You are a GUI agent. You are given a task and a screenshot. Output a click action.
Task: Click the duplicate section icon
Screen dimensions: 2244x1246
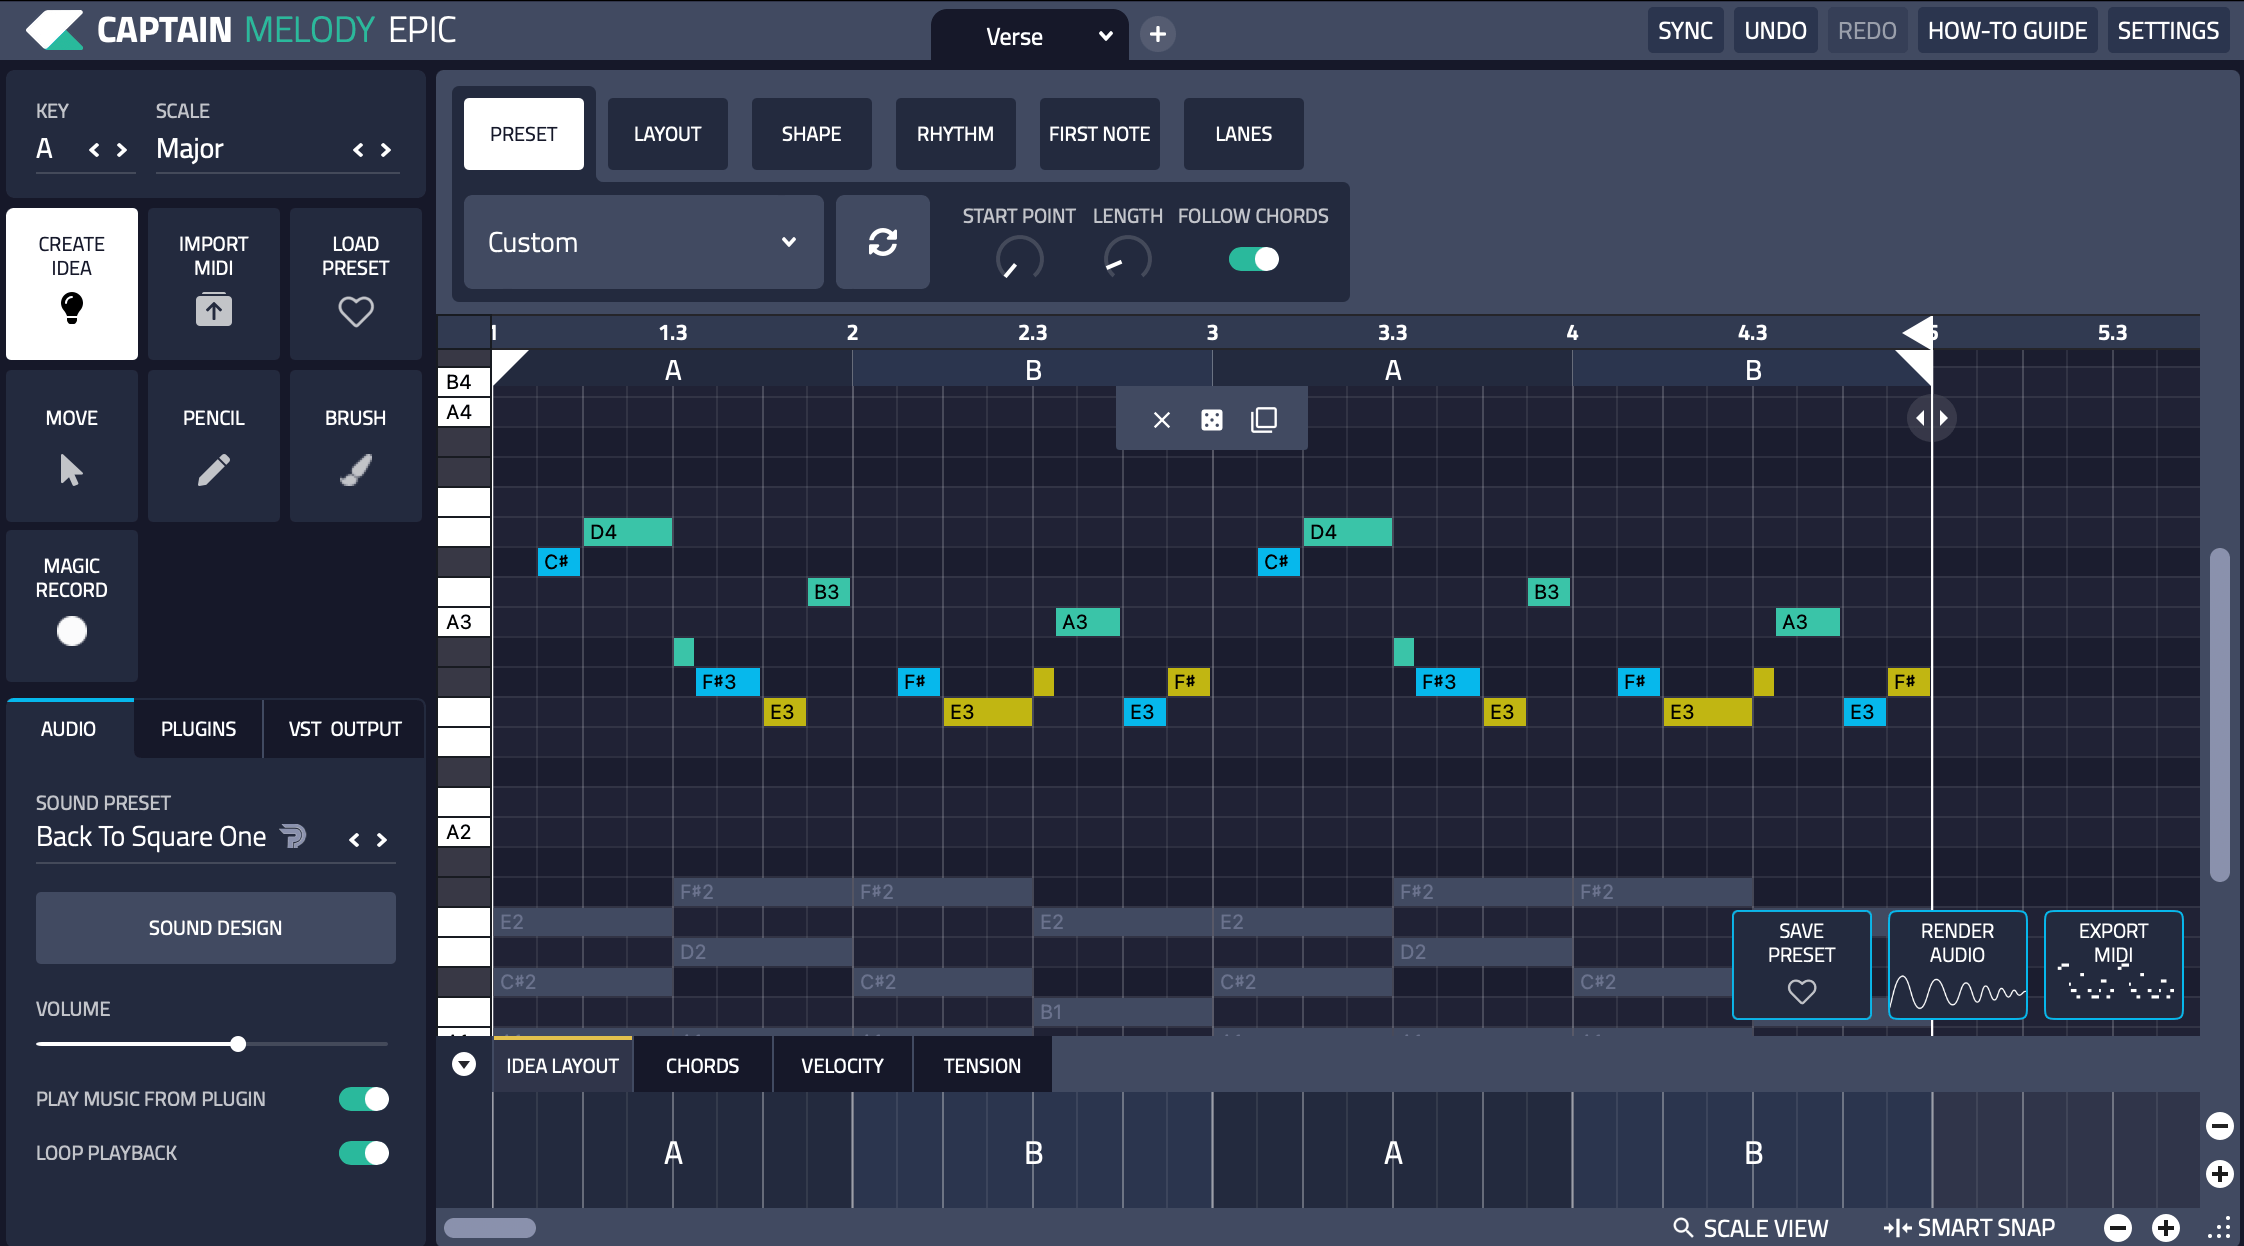1264,420
